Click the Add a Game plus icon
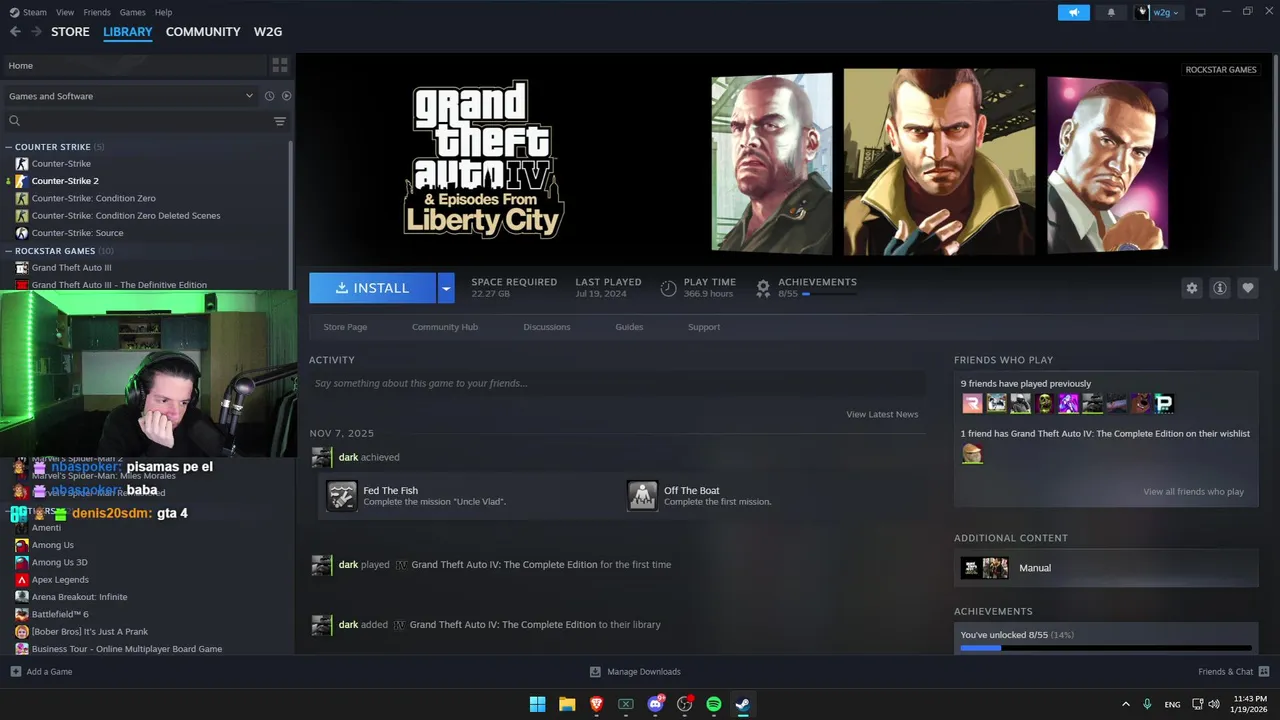This screenshot has width=1280, height=720. (15, 672)
